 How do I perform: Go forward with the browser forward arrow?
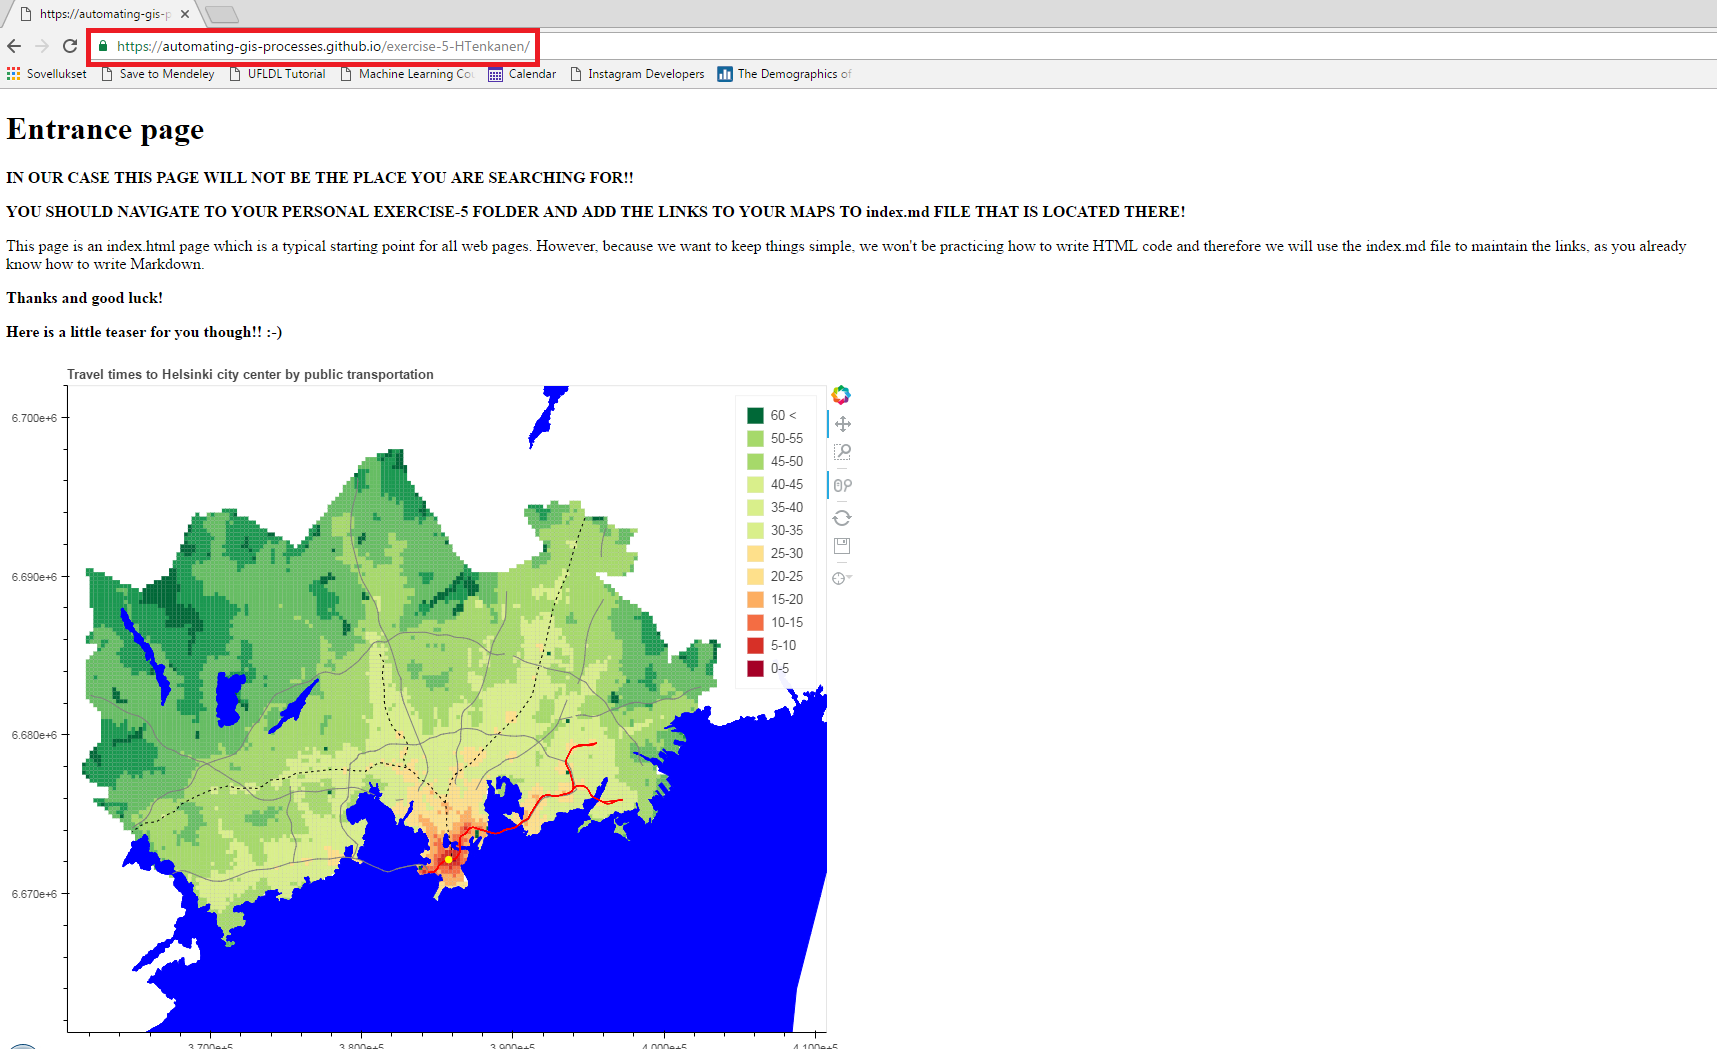coord(42,46)
